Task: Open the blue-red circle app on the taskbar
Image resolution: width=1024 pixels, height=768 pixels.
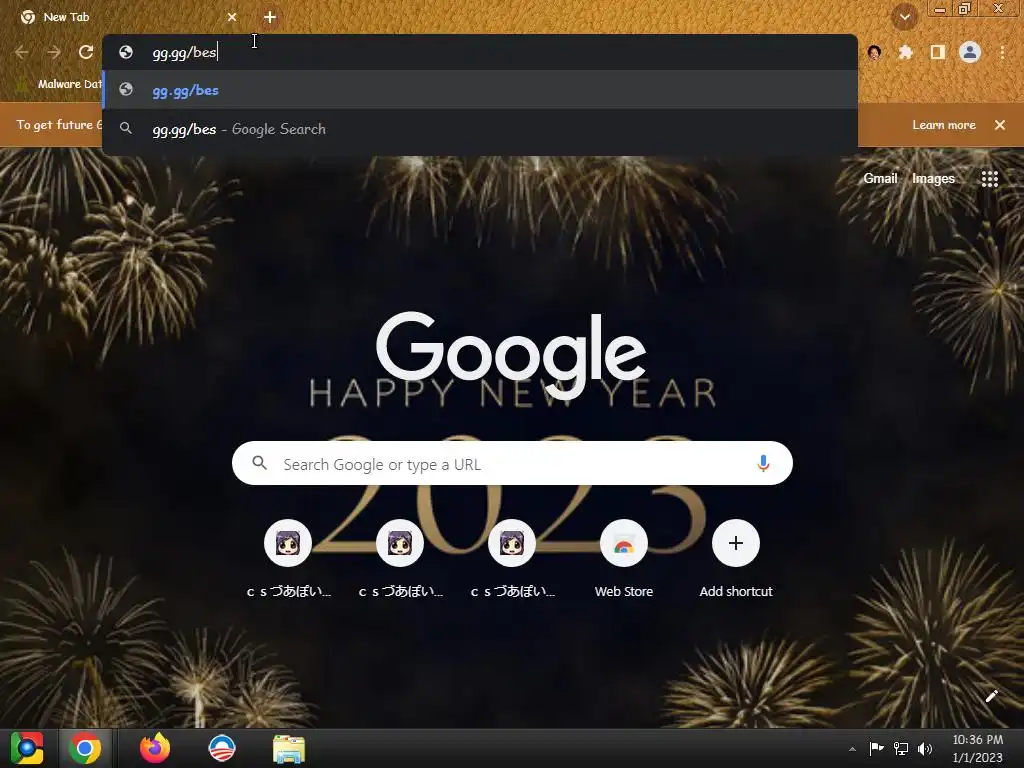Action: (x=221, y=748)
